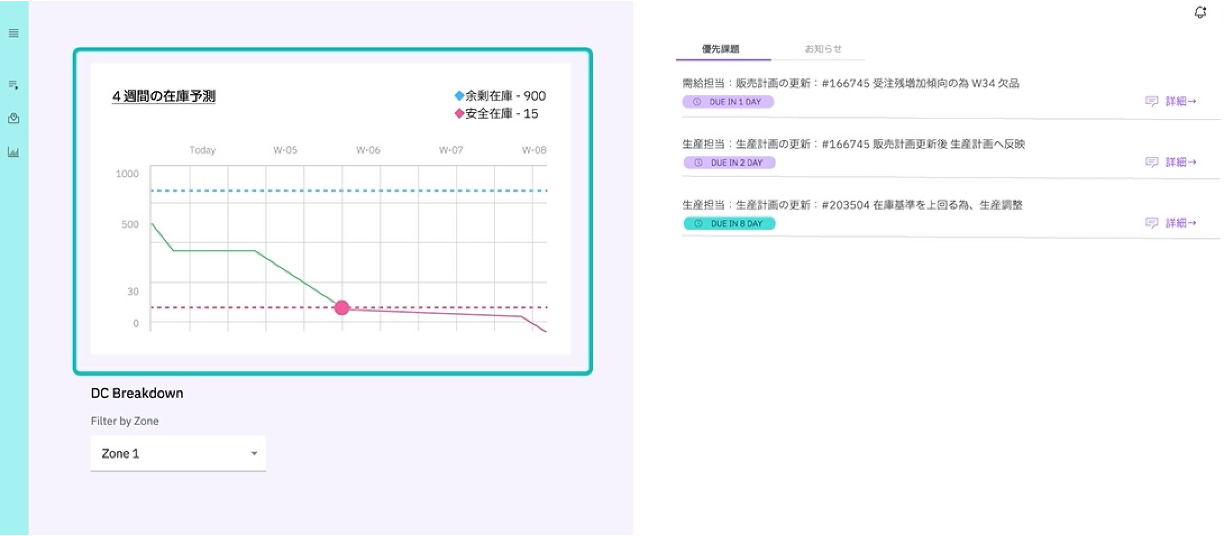This screenshot has width=1224, height=536.
Task: Click the chart title 4週間の在庫予測
Action: [x=163, y=97]
